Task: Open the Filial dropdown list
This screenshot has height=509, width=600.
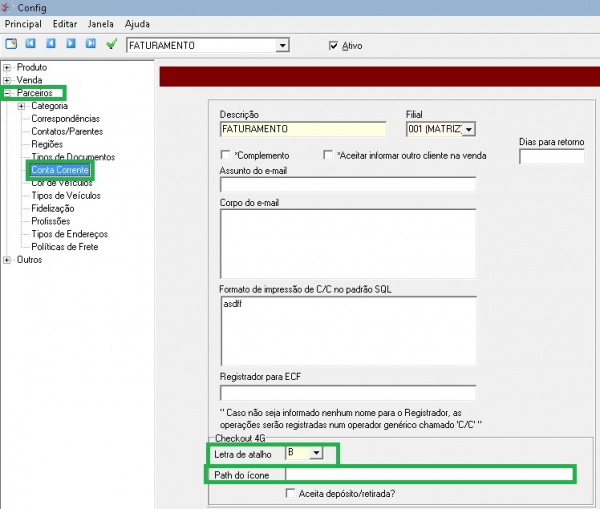Action: [x=468, y=129]
